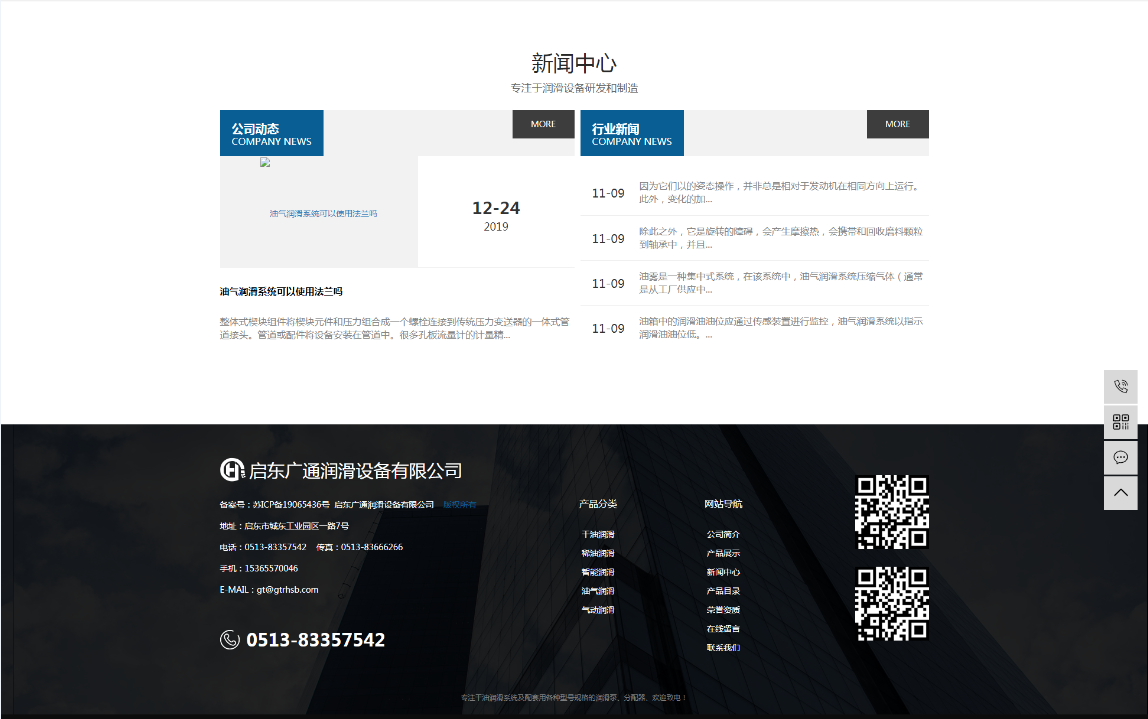Click the news thumbnail image placeholder
1148x719 pixels.
[x=318, y=212]
